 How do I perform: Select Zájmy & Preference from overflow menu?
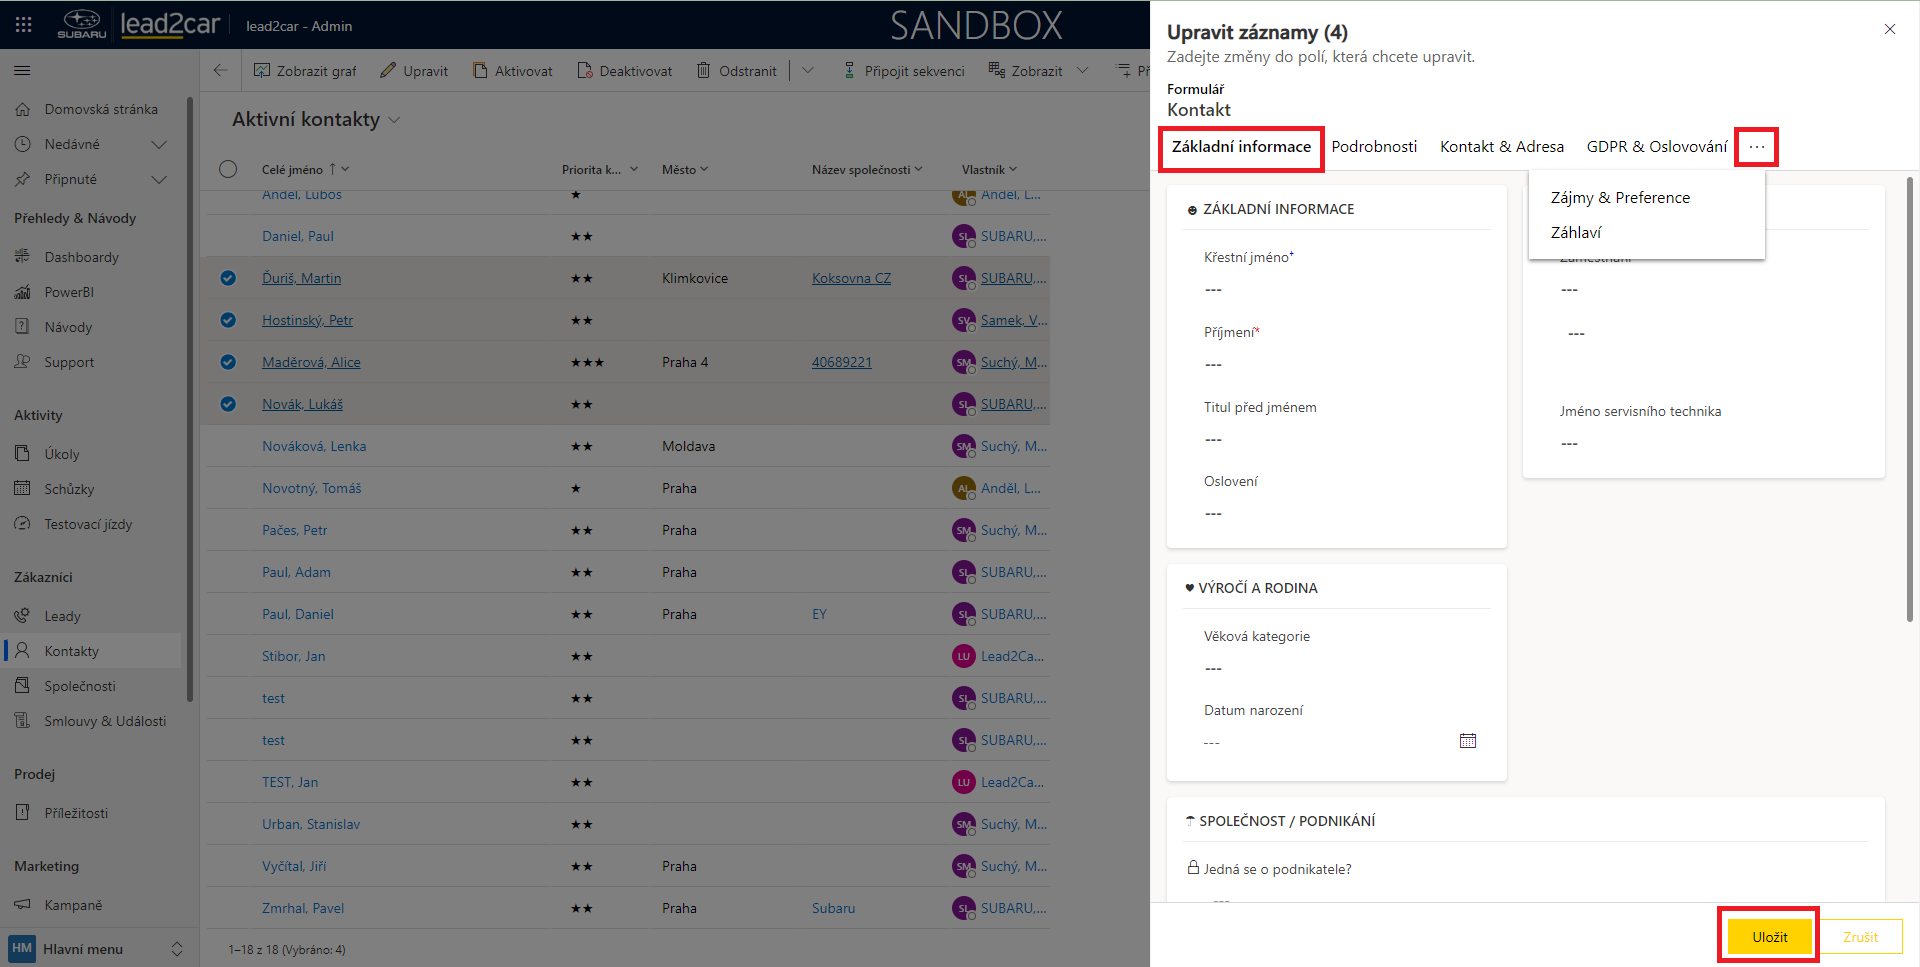pyautogui.click(x=1620, y=198)
